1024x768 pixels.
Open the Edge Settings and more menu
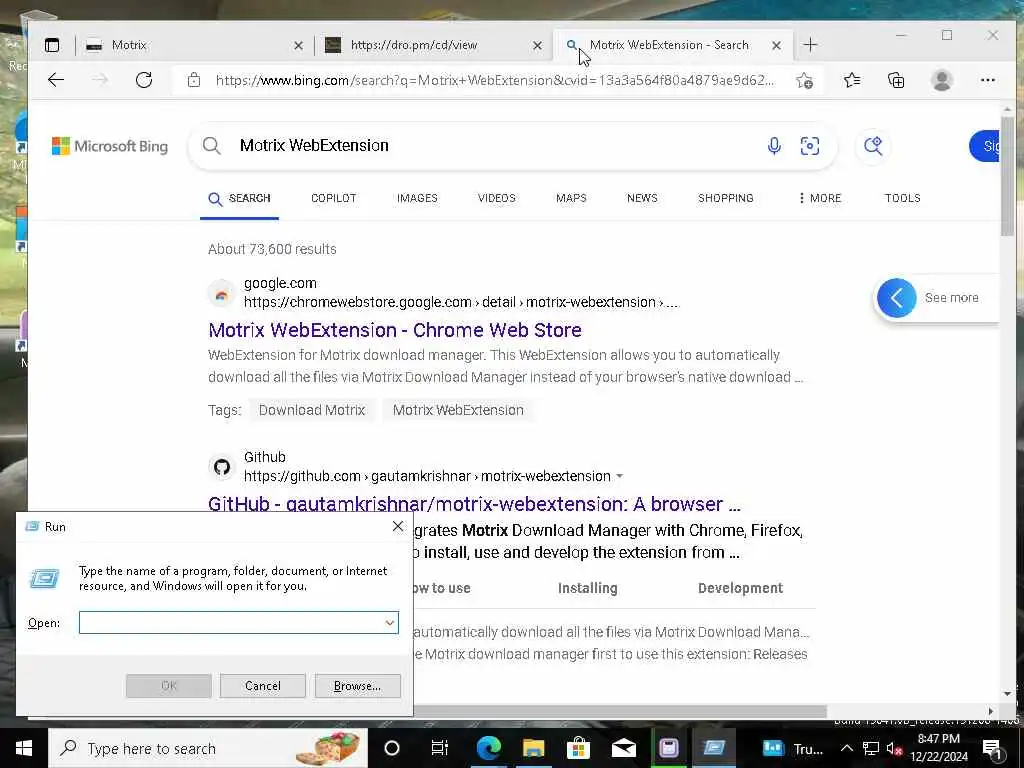[987, 80]
